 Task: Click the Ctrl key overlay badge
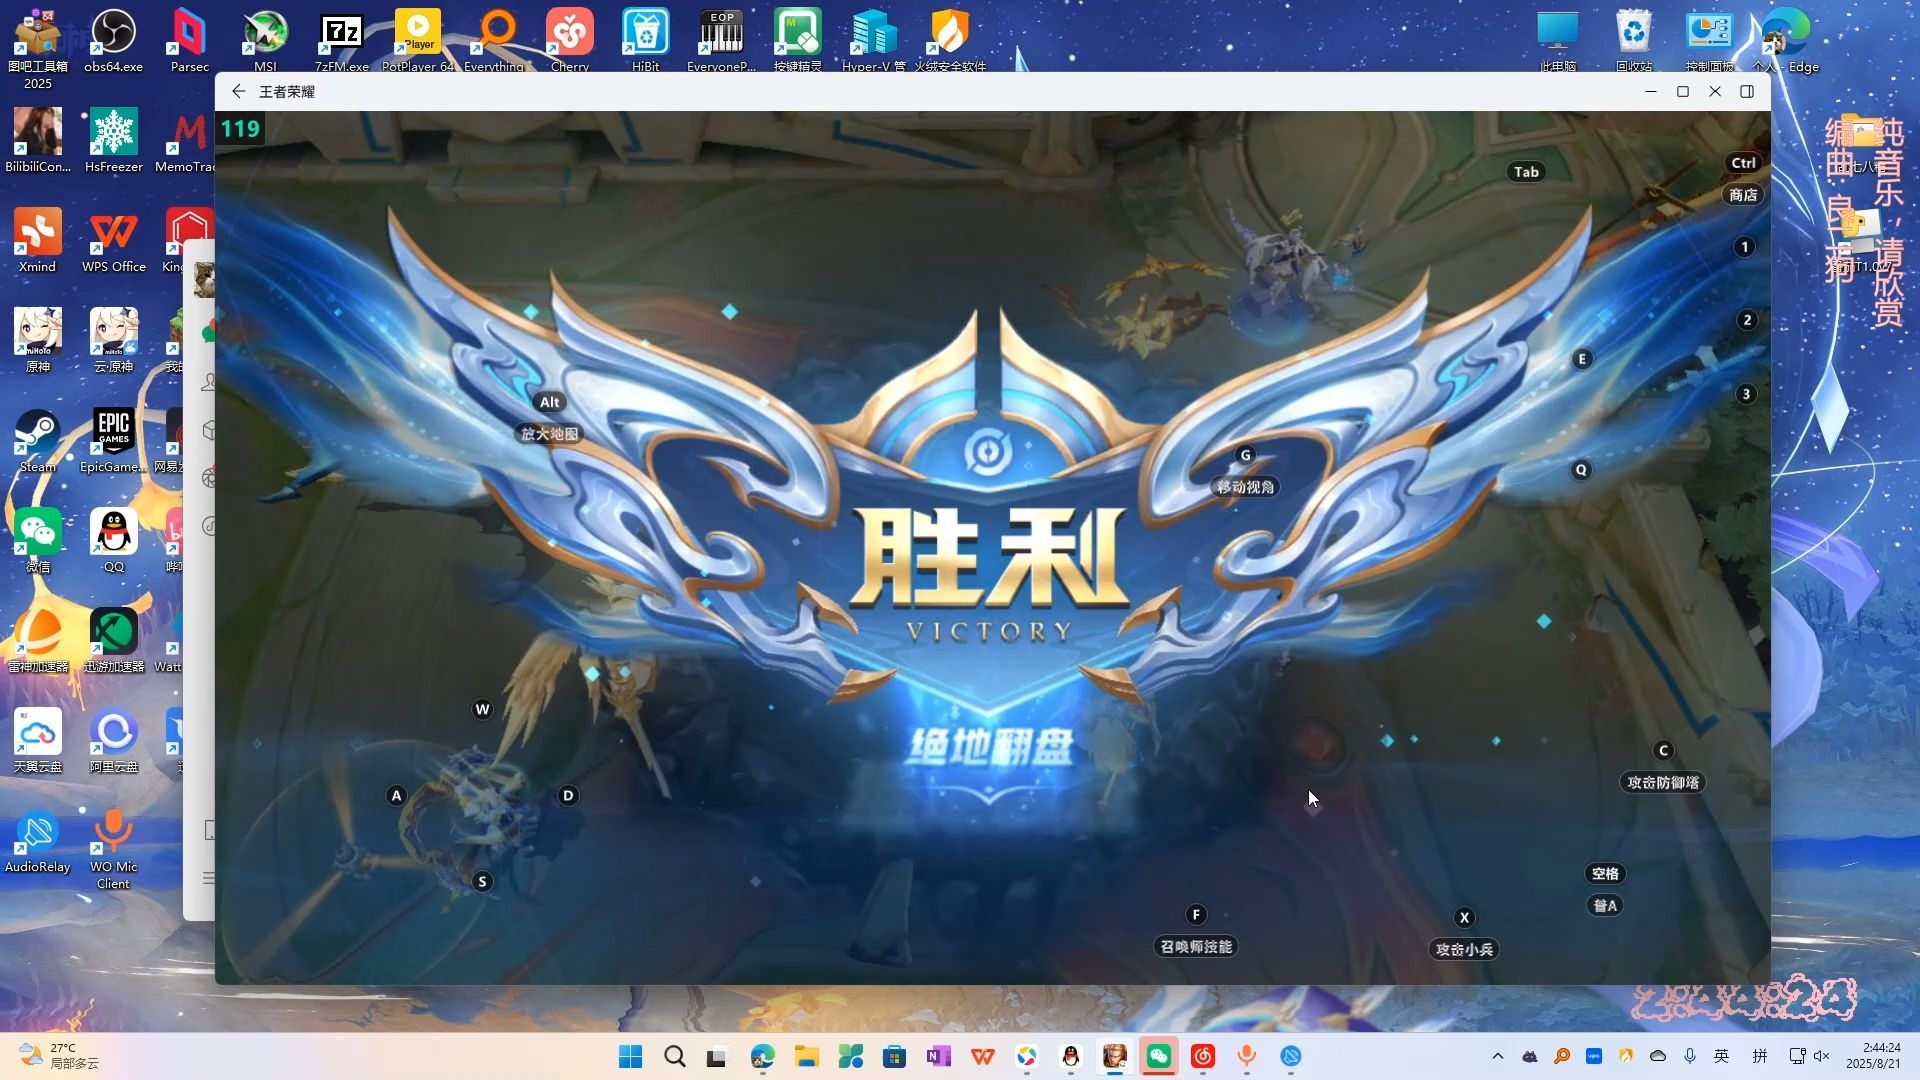pos(1743,163)
